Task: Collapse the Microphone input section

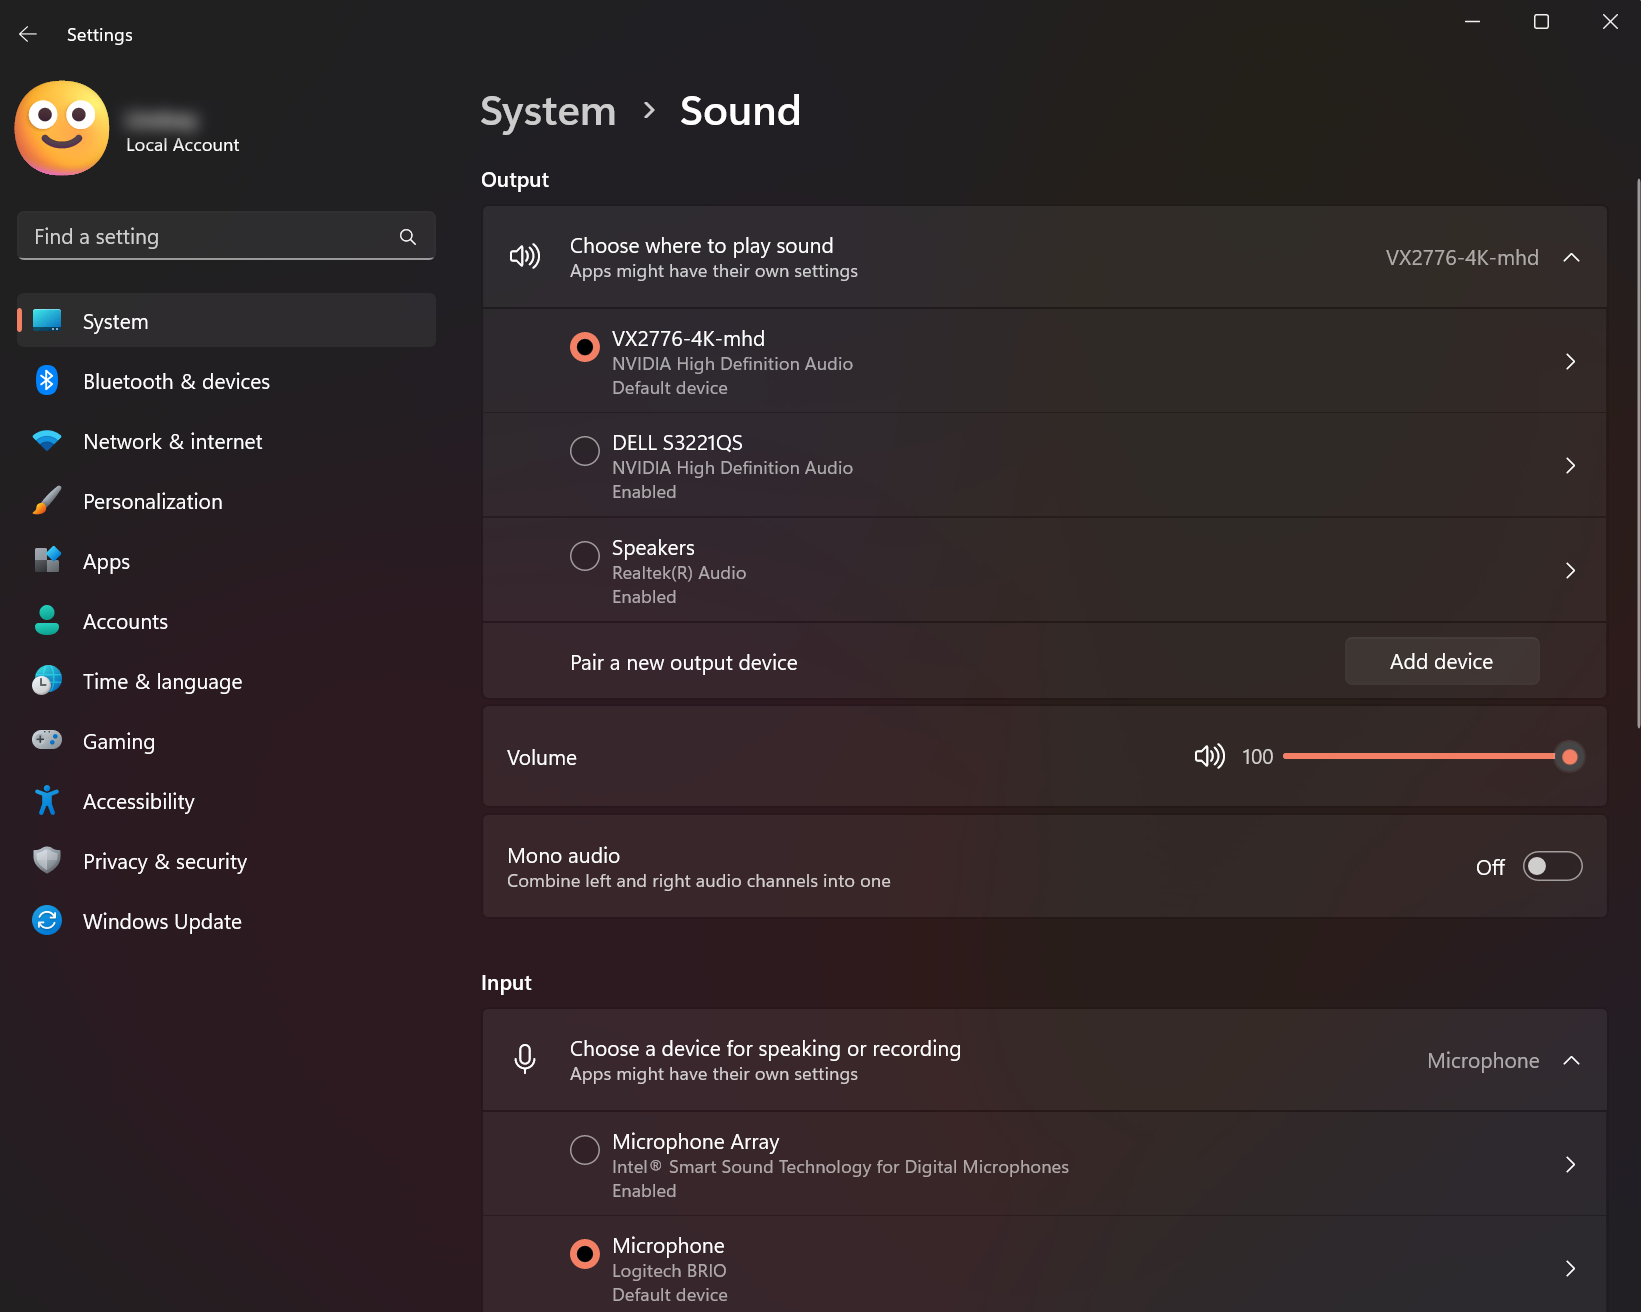Action: pyautogui.click(x=1571, y=1060)
